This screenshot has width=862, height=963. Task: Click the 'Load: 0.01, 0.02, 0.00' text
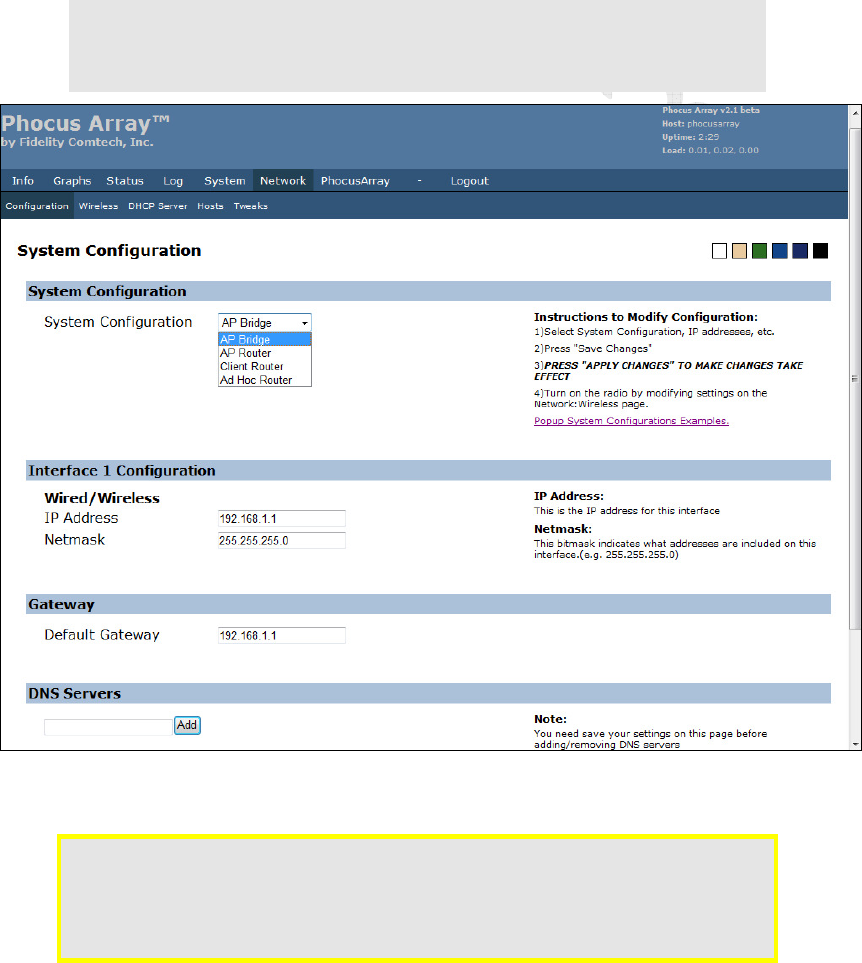[x=710, y=150]
